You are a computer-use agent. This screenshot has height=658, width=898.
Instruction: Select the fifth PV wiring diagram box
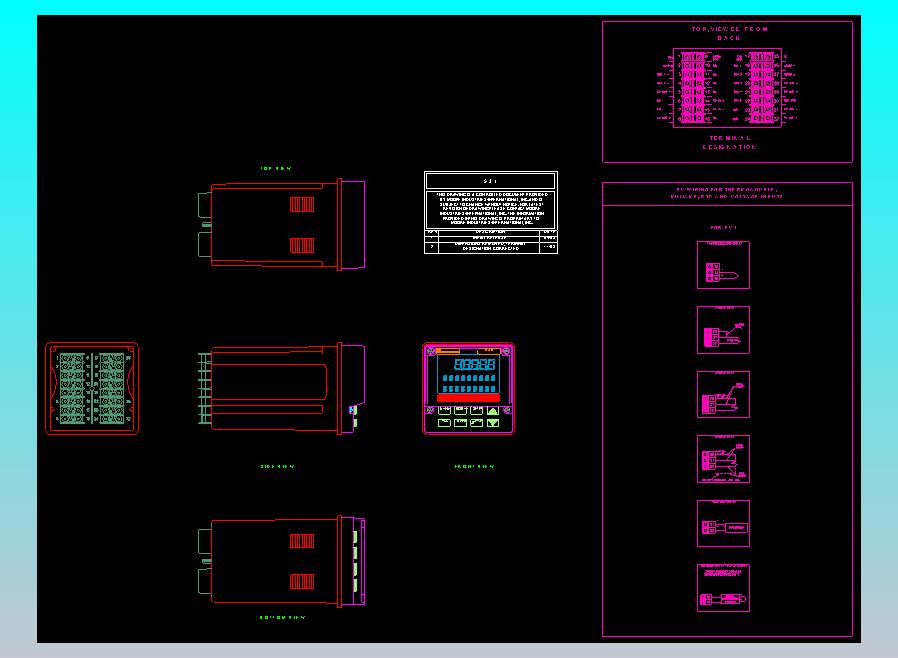(x=723, y=523)
